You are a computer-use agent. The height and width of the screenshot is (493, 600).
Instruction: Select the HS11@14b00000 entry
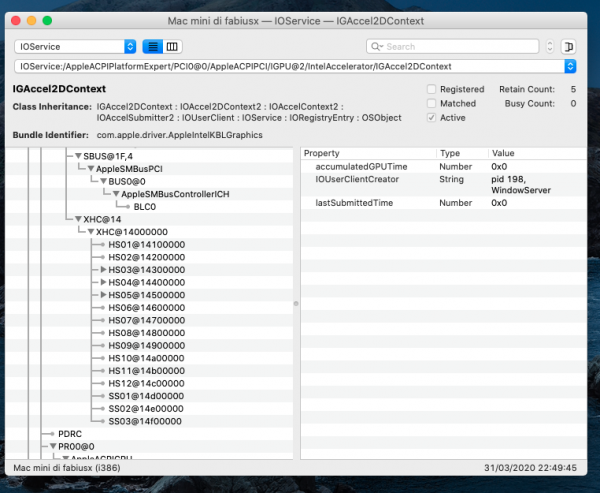147,371
